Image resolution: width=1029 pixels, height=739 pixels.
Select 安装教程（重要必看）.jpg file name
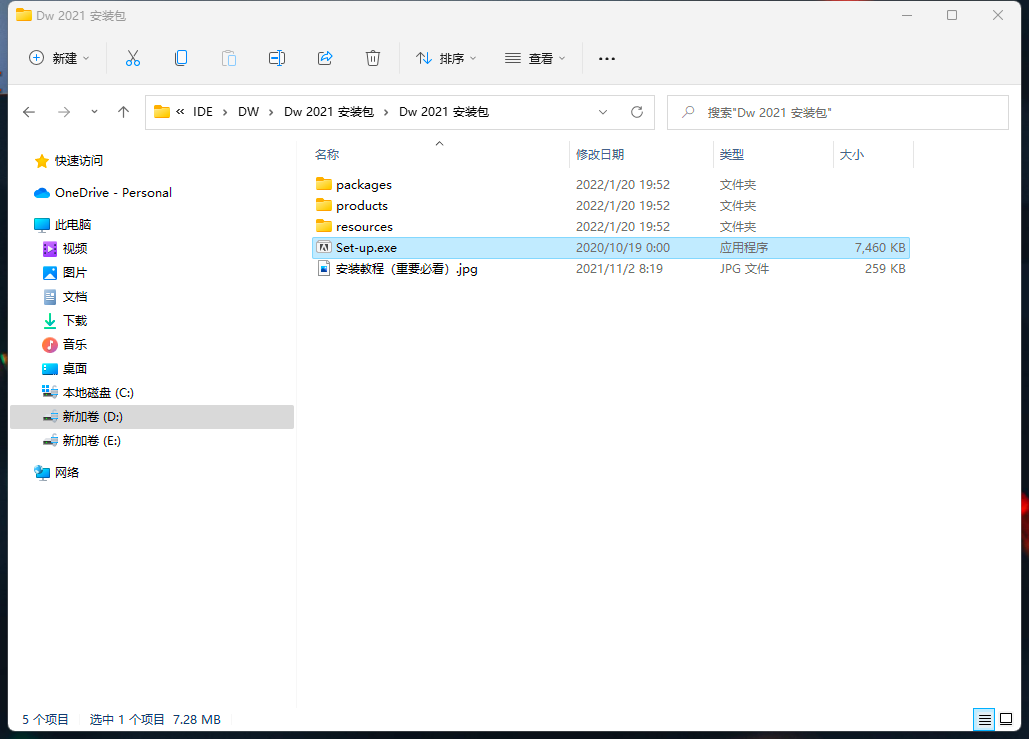point(407,268)
